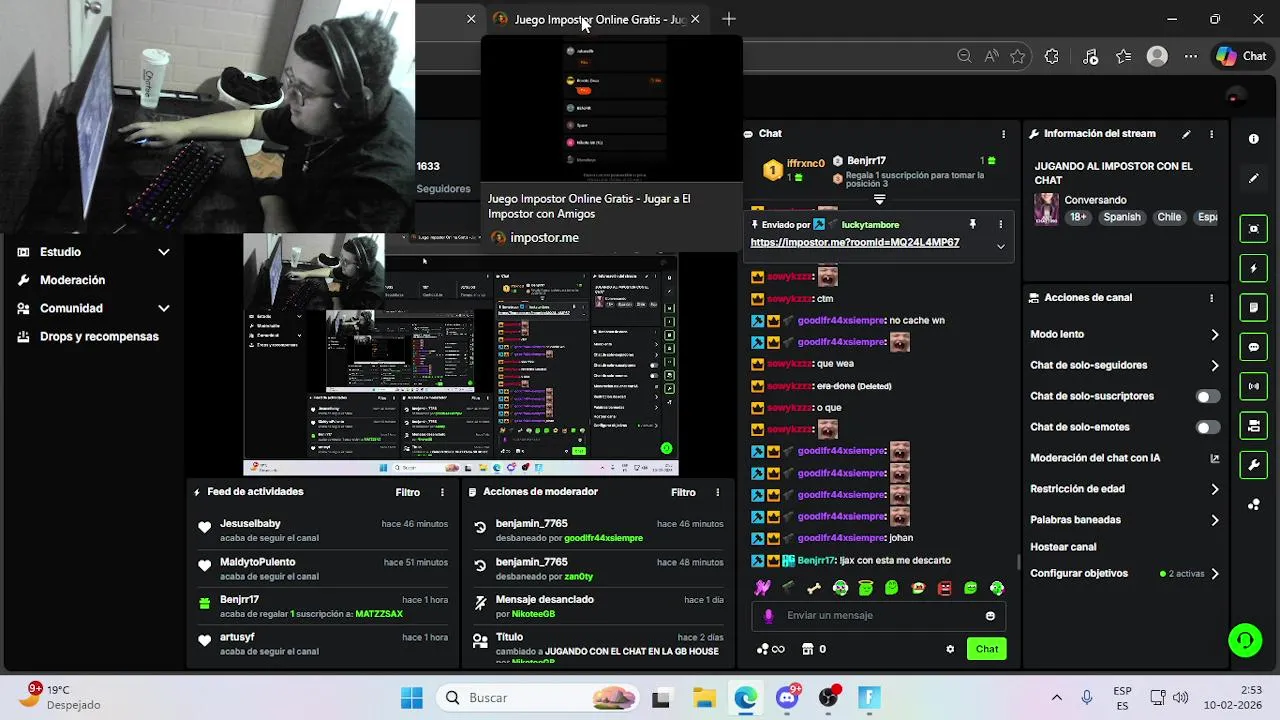Unpin the pinned message by luckytambore

972,225
